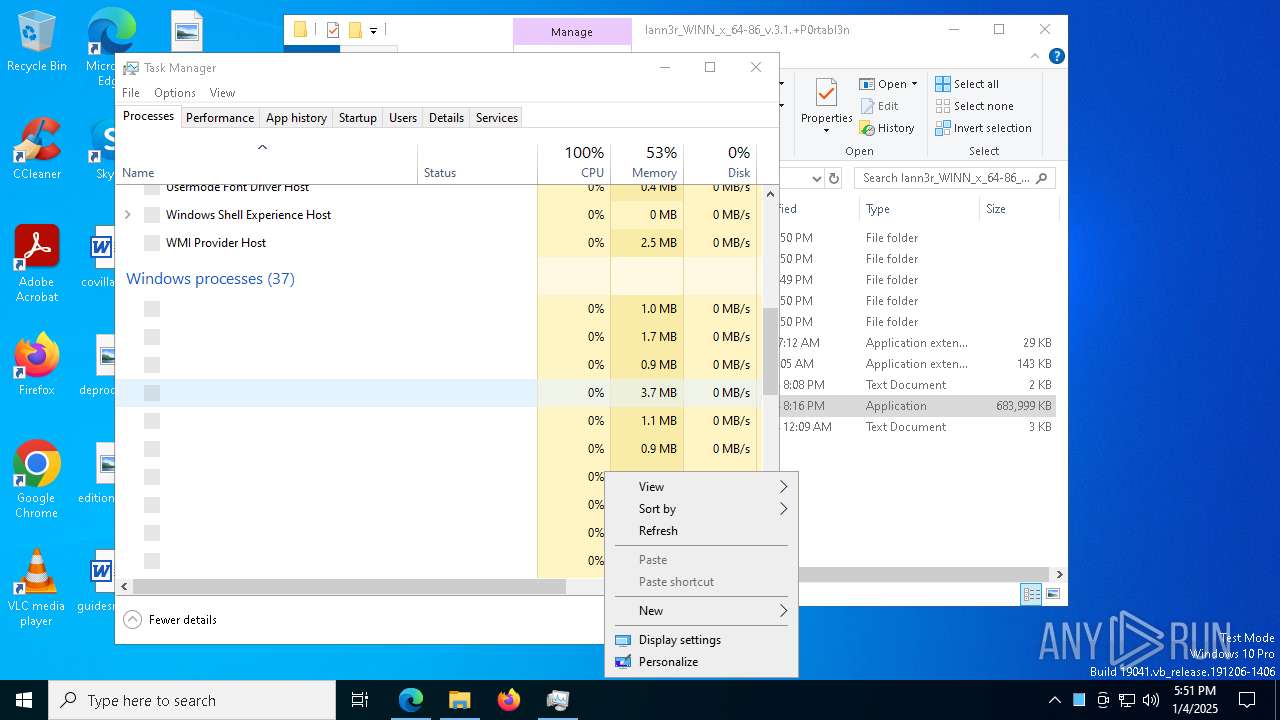The image size is (1280, 720).
Task: Open Task View on the taskbar
Action: (x=360, y=700)
